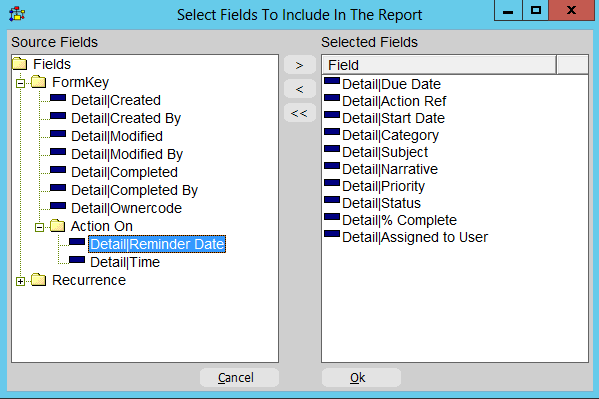The width and height of the screenshot is (599, 399).
Task: Click the Action On folder icon
Action: [x=58, y=226]
